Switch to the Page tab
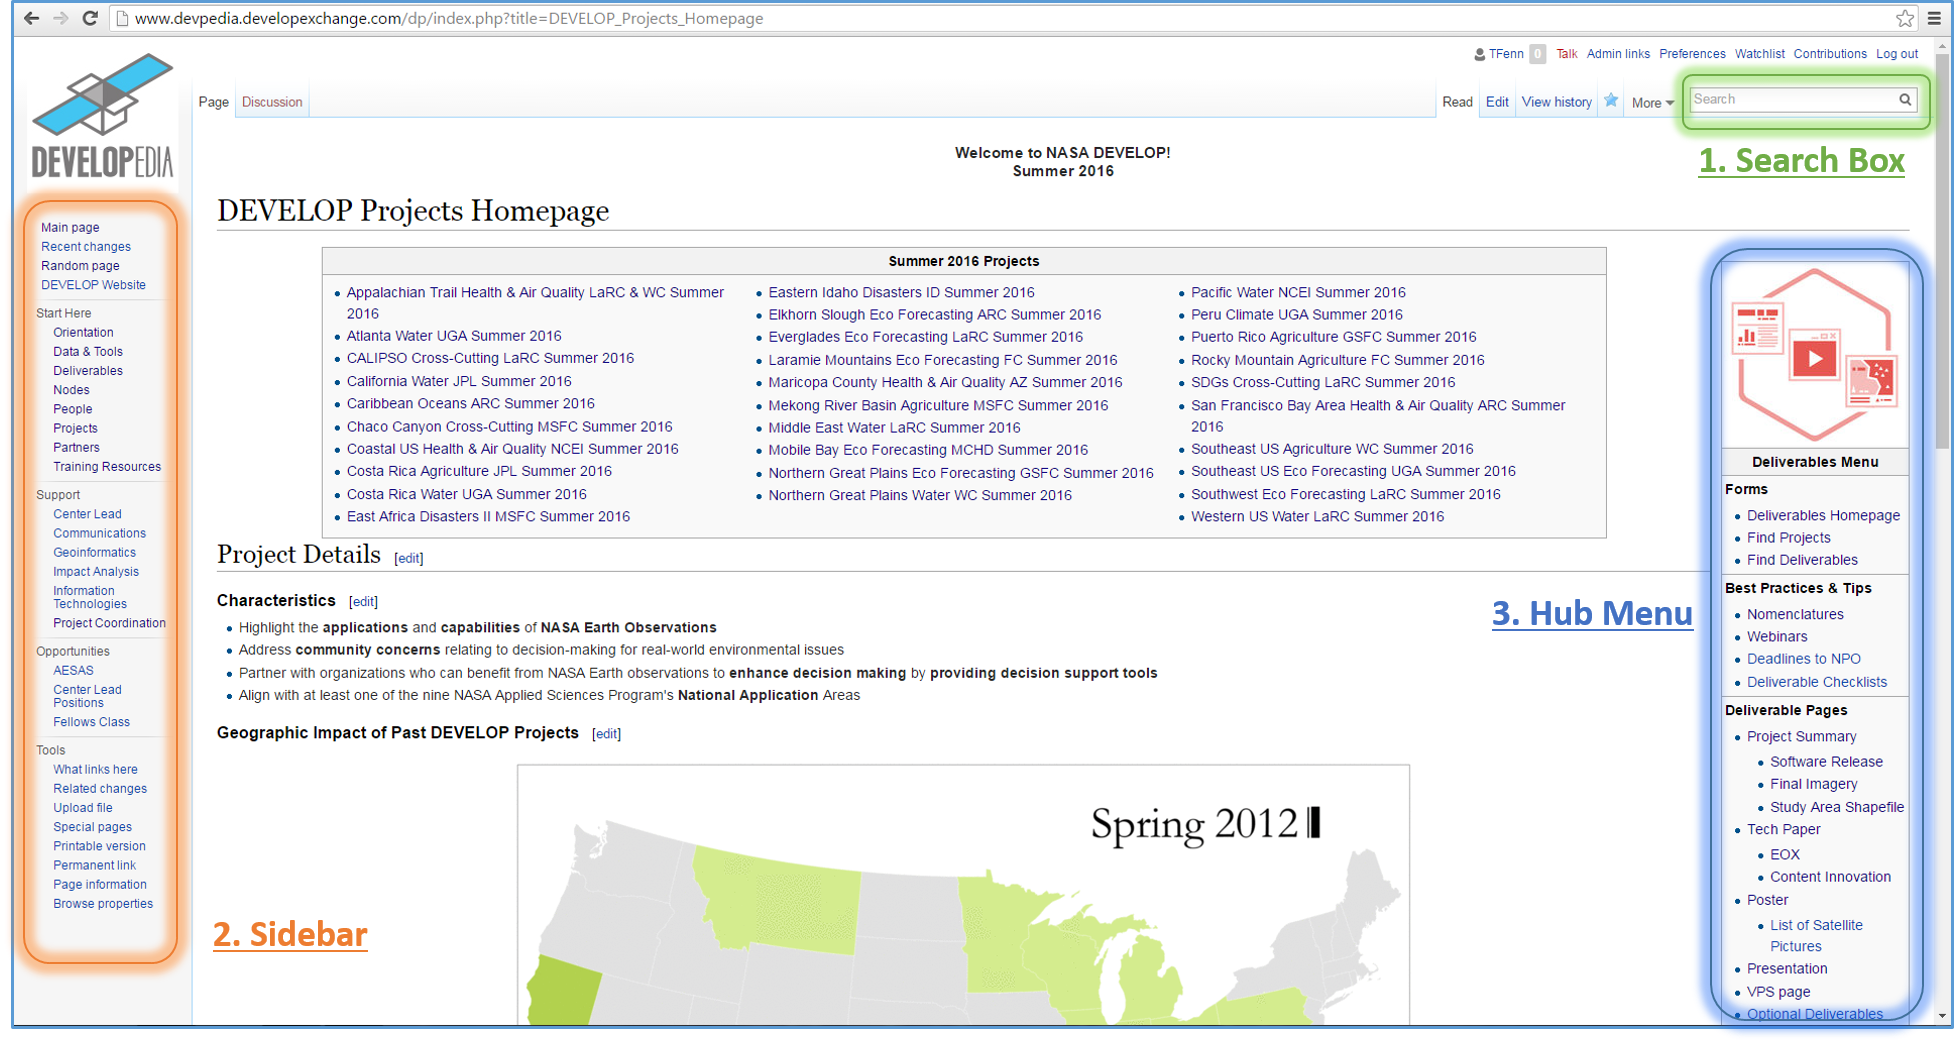The width and height of the screenshot is (1954, 1044). pyautogui.click(x=214, y=102)
